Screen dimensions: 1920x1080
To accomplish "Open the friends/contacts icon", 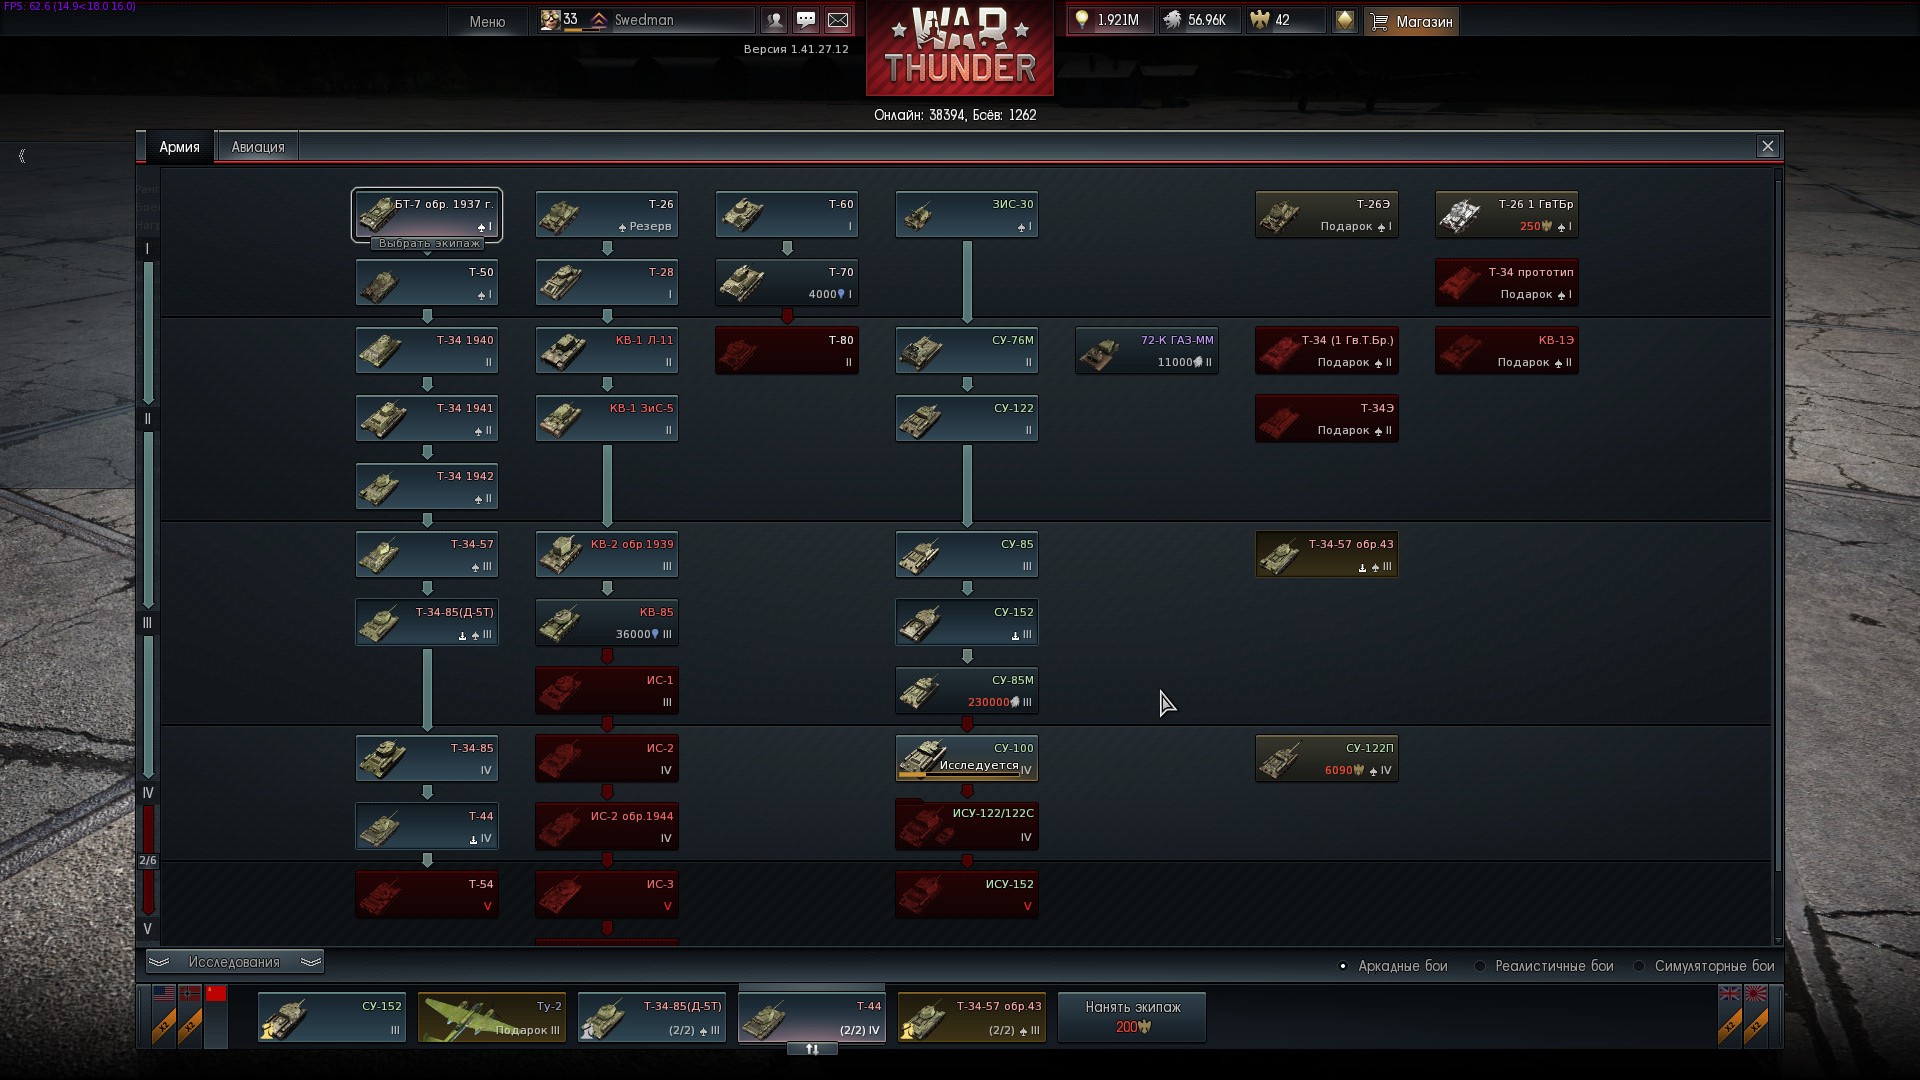I will click(774, 20).
